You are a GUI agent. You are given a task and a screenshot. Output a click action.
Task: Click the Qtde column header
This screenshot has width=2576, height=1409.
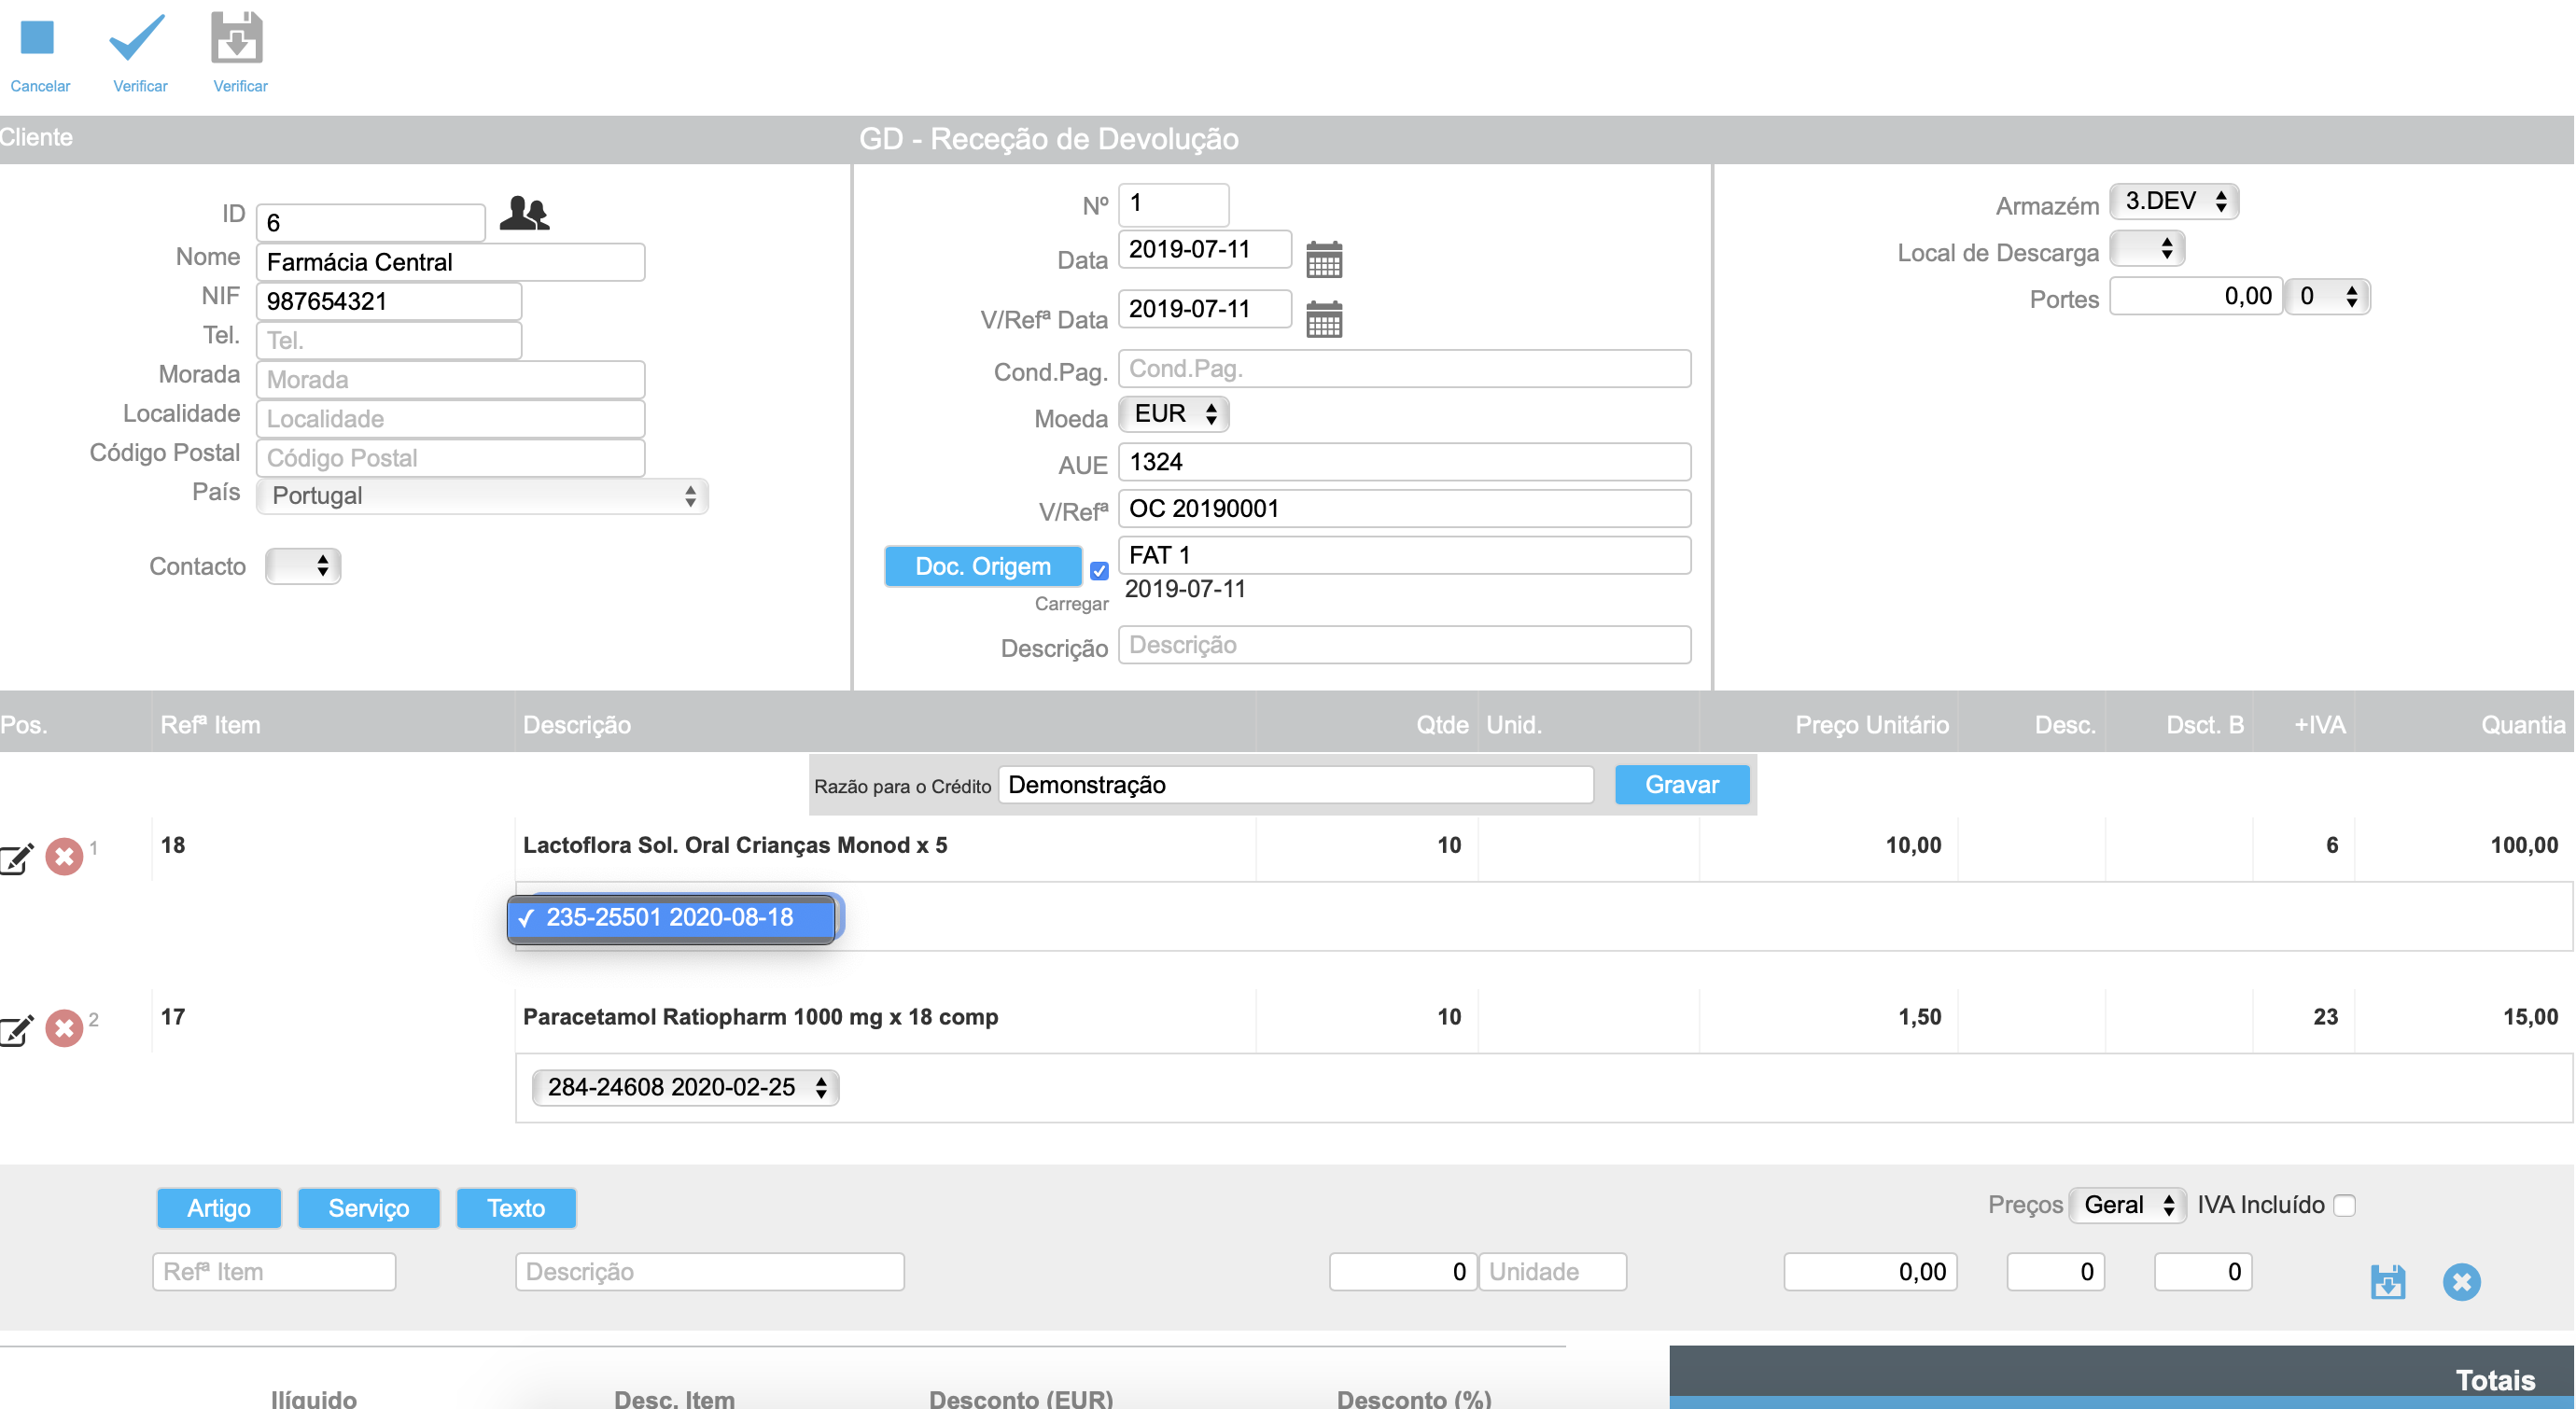click(1442, 725)
